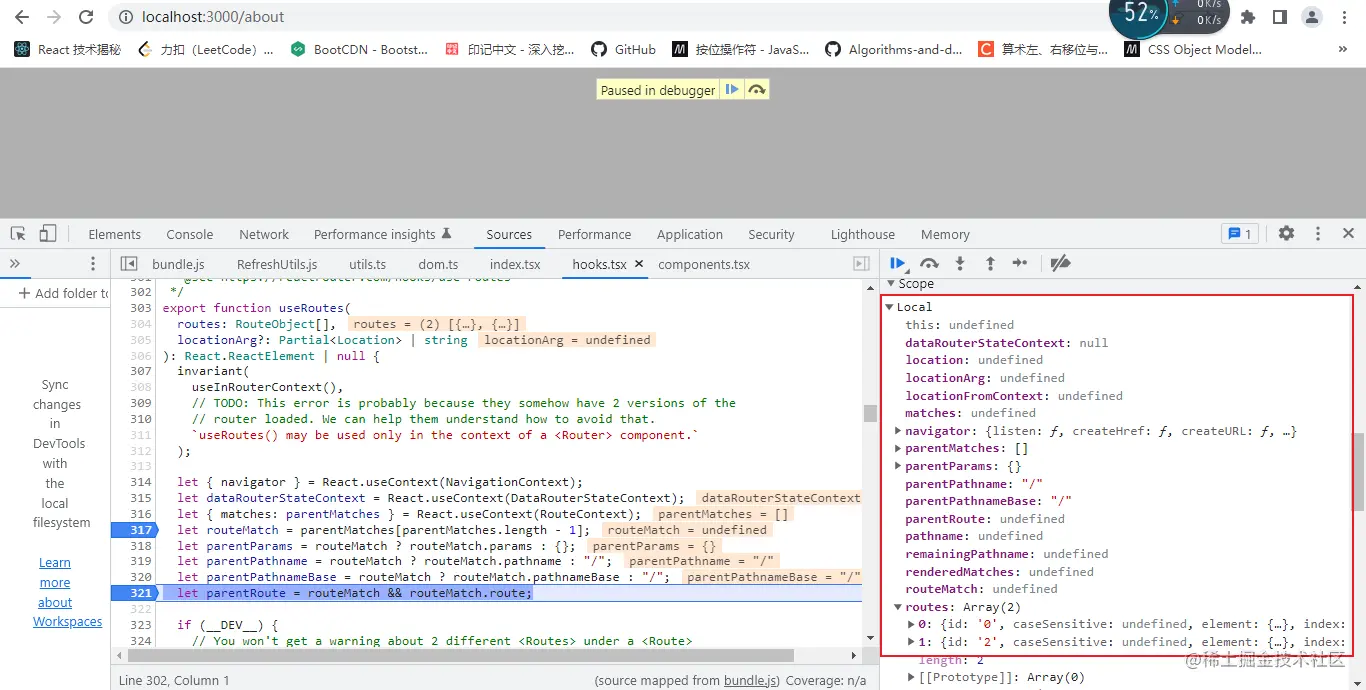Step out of current function
1366x690 pixels.
(990, 263)
